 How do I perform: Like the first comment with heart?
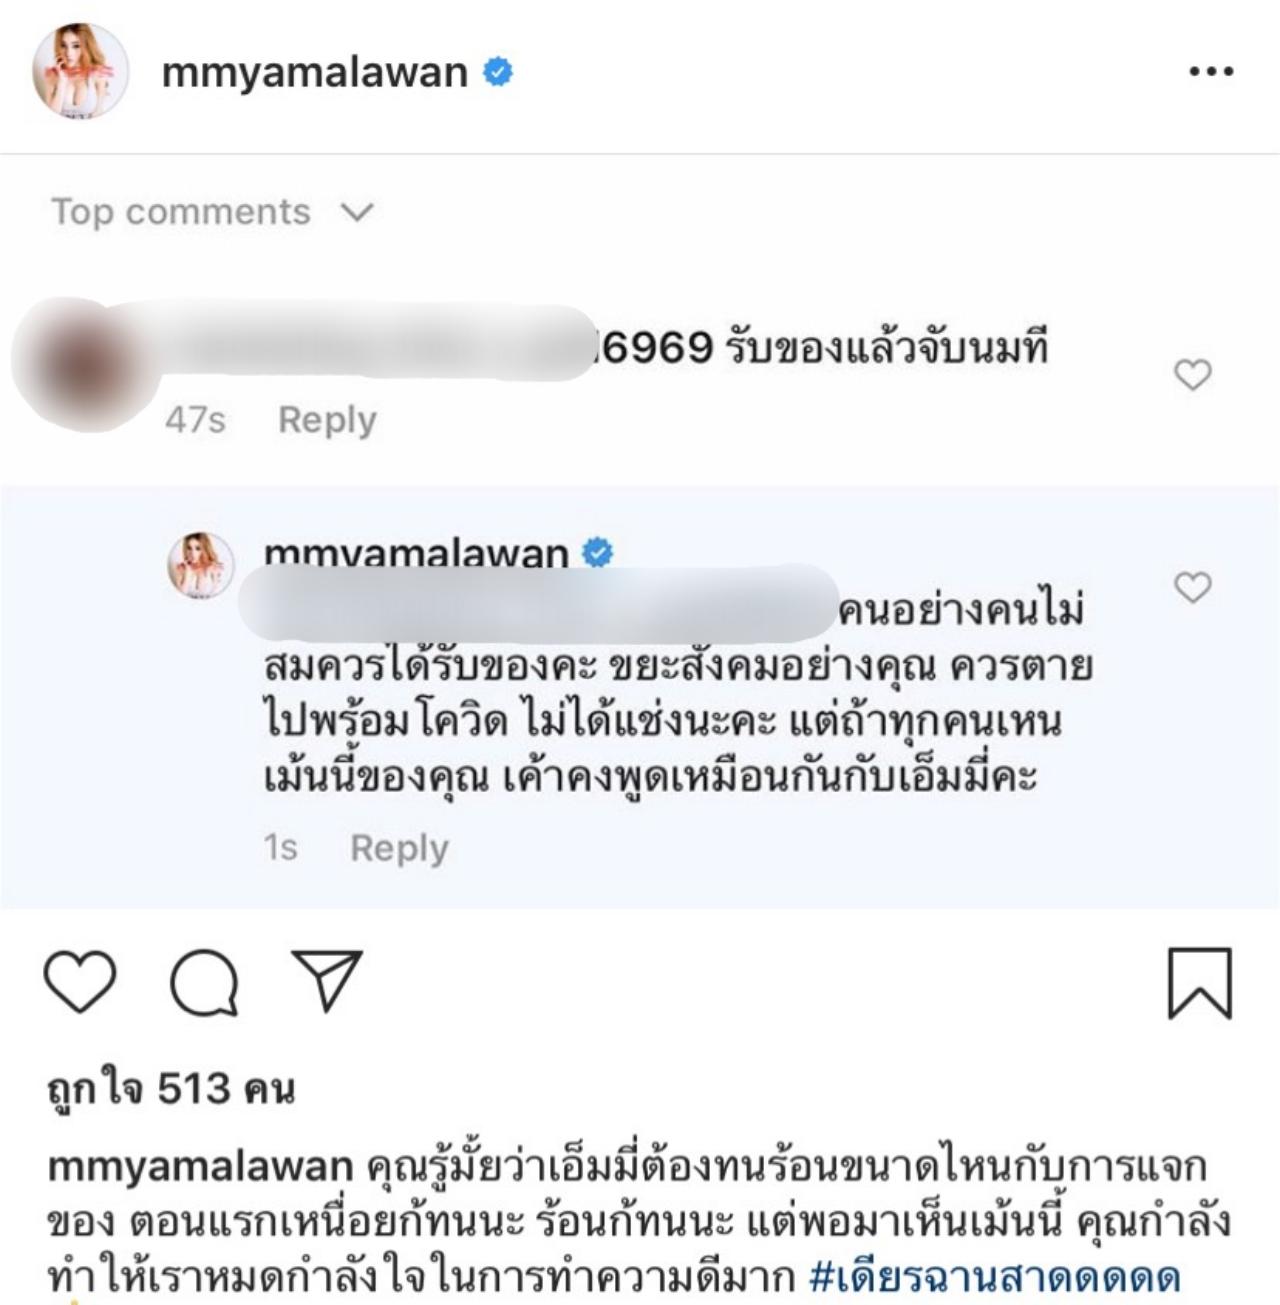click(x=1192, y=375)
